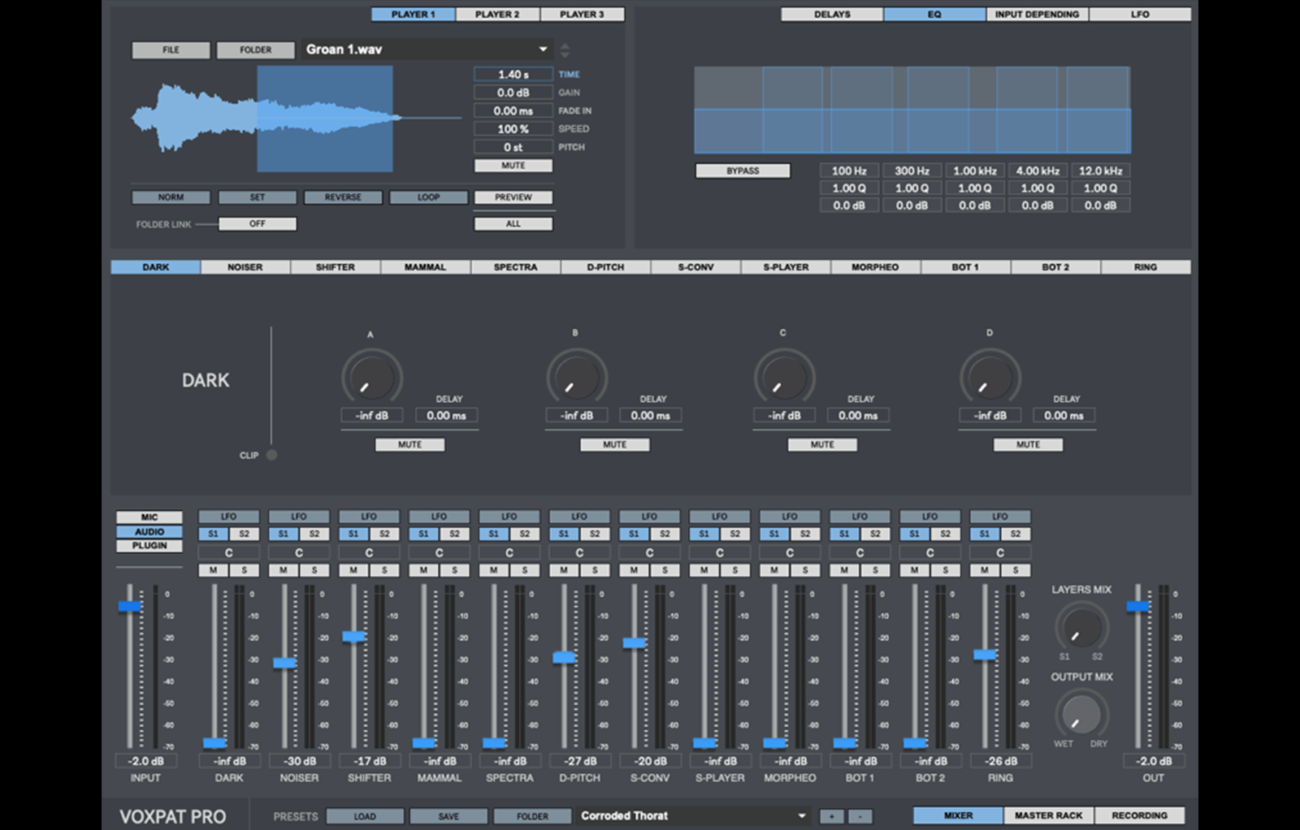1300x830 pixels.
Task: Open the Groan 1.wav file dropdown
Action: 543,50
